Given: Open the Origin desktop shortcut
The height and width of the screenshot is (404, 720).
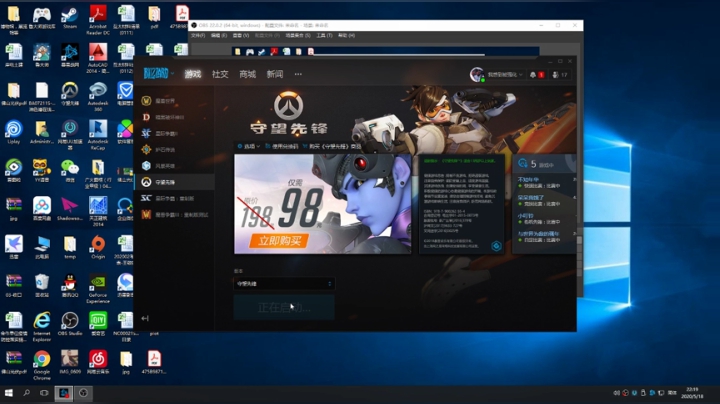Looking at the screenshot, I should 98,247.
